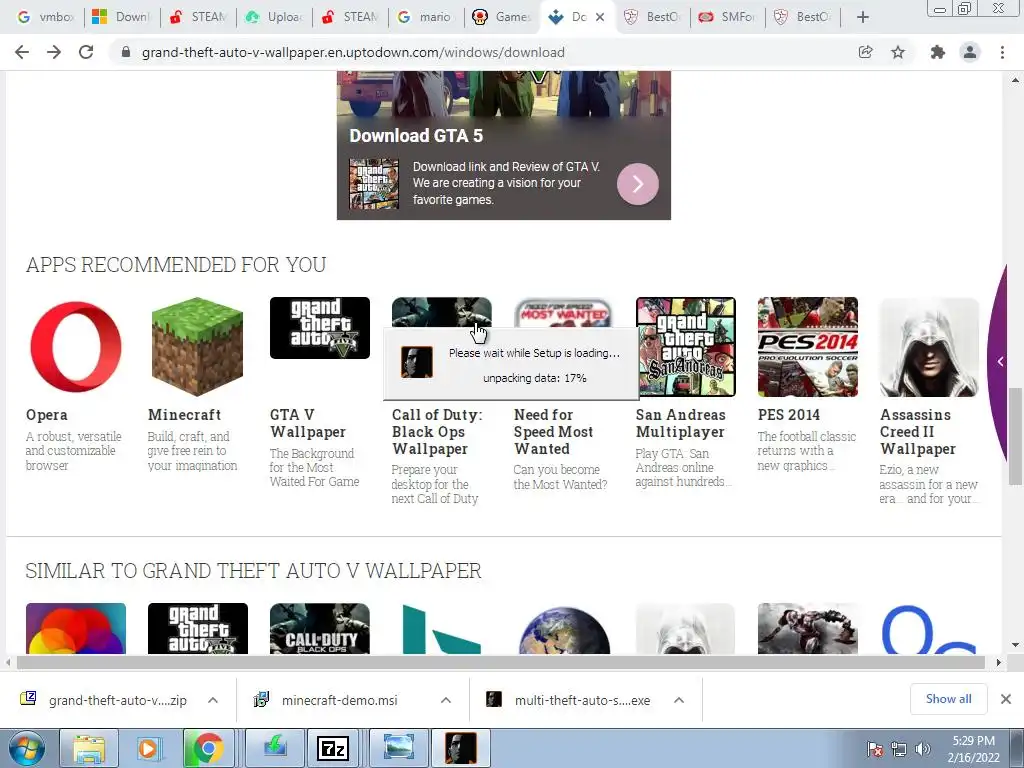1024x768 pixels.
Task: Open the God of War style app thumbnail
Action: pos(808,628)
